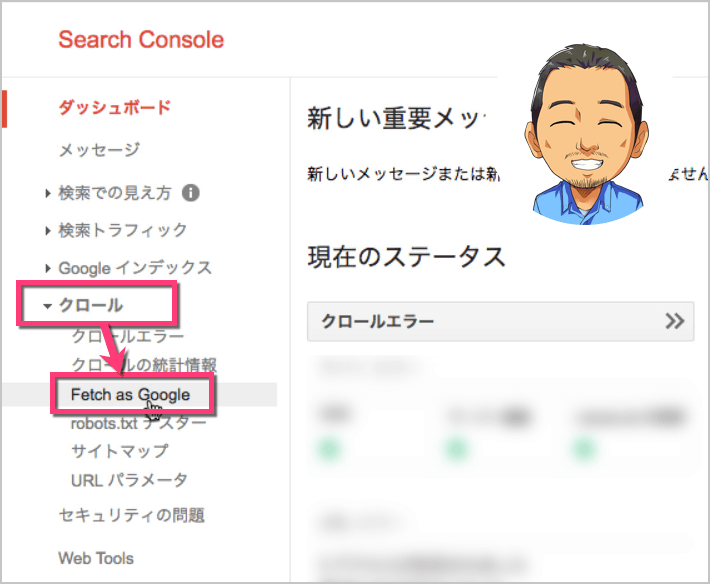
Task: Click the 新しい重要メッ heading
Action: coord(396,119)
